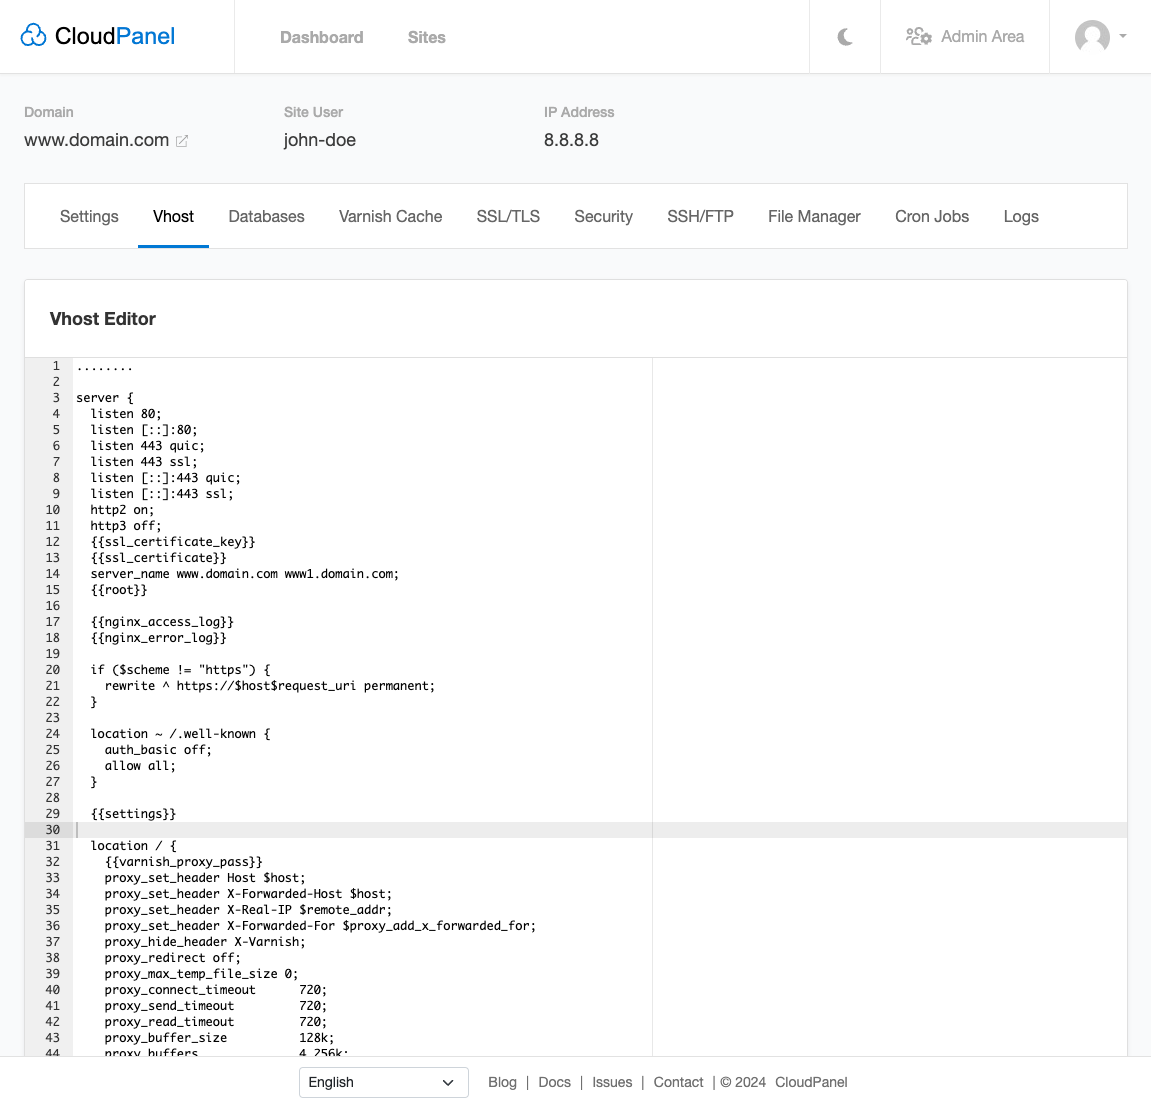Click the Admin Area group icon
1151x1108 pixels.
coord(917,36)
